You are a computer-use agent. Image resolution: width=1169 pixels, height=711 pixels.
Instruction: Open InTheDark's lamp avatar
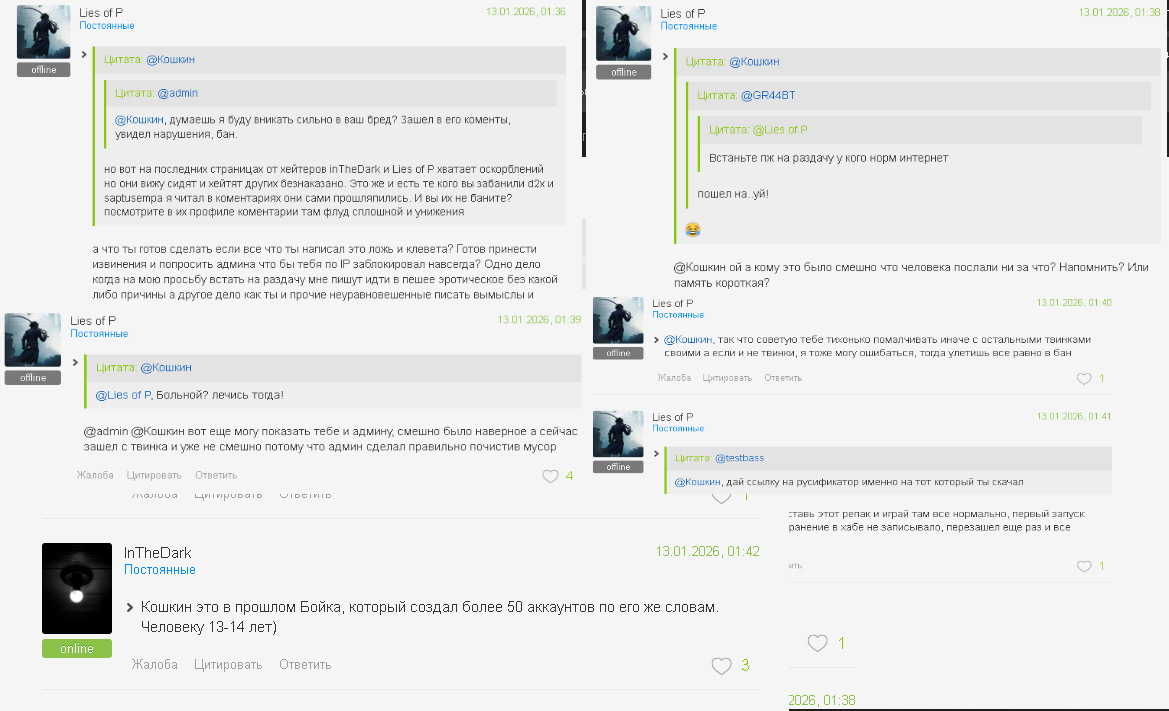tap(77, 589)
